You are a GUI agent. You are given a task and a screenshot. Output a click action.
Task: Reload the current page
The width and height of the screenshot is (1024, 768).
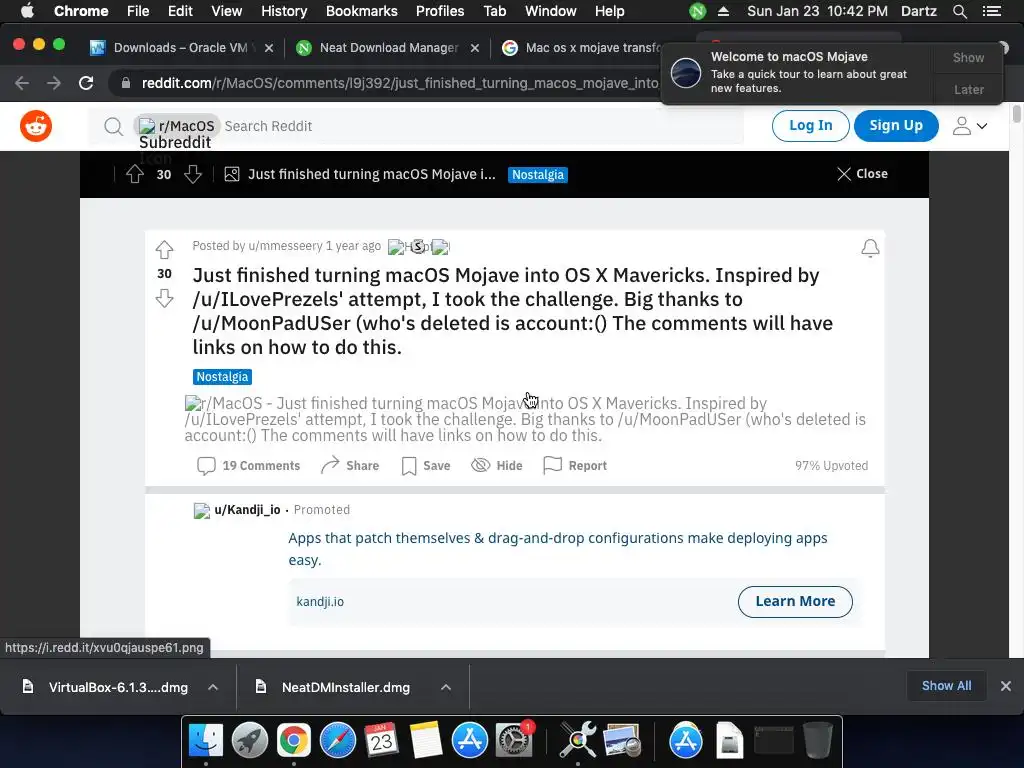coord(86,83)
